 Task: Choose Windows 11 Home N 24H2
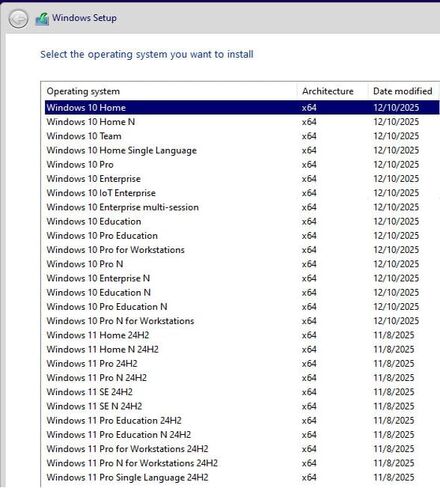(242, 349)
